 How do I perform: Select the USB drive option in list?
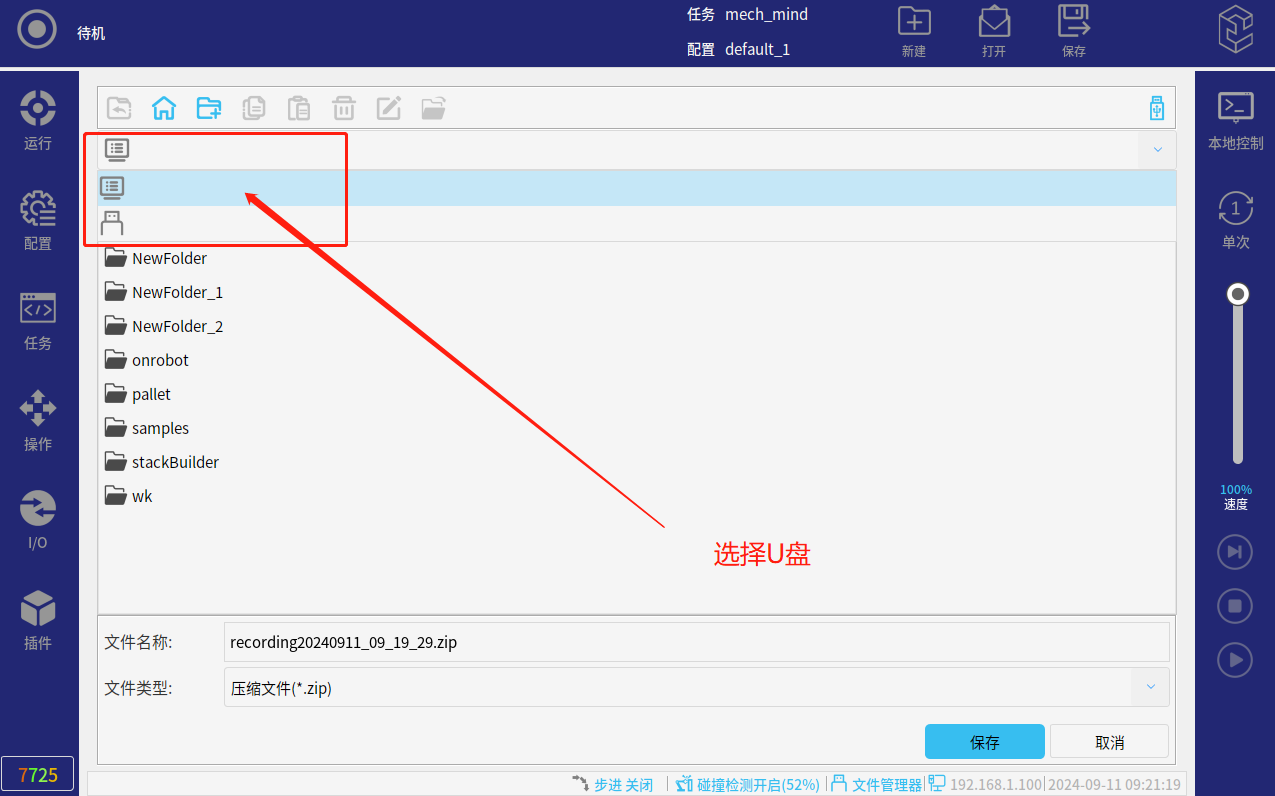(112, 223)
